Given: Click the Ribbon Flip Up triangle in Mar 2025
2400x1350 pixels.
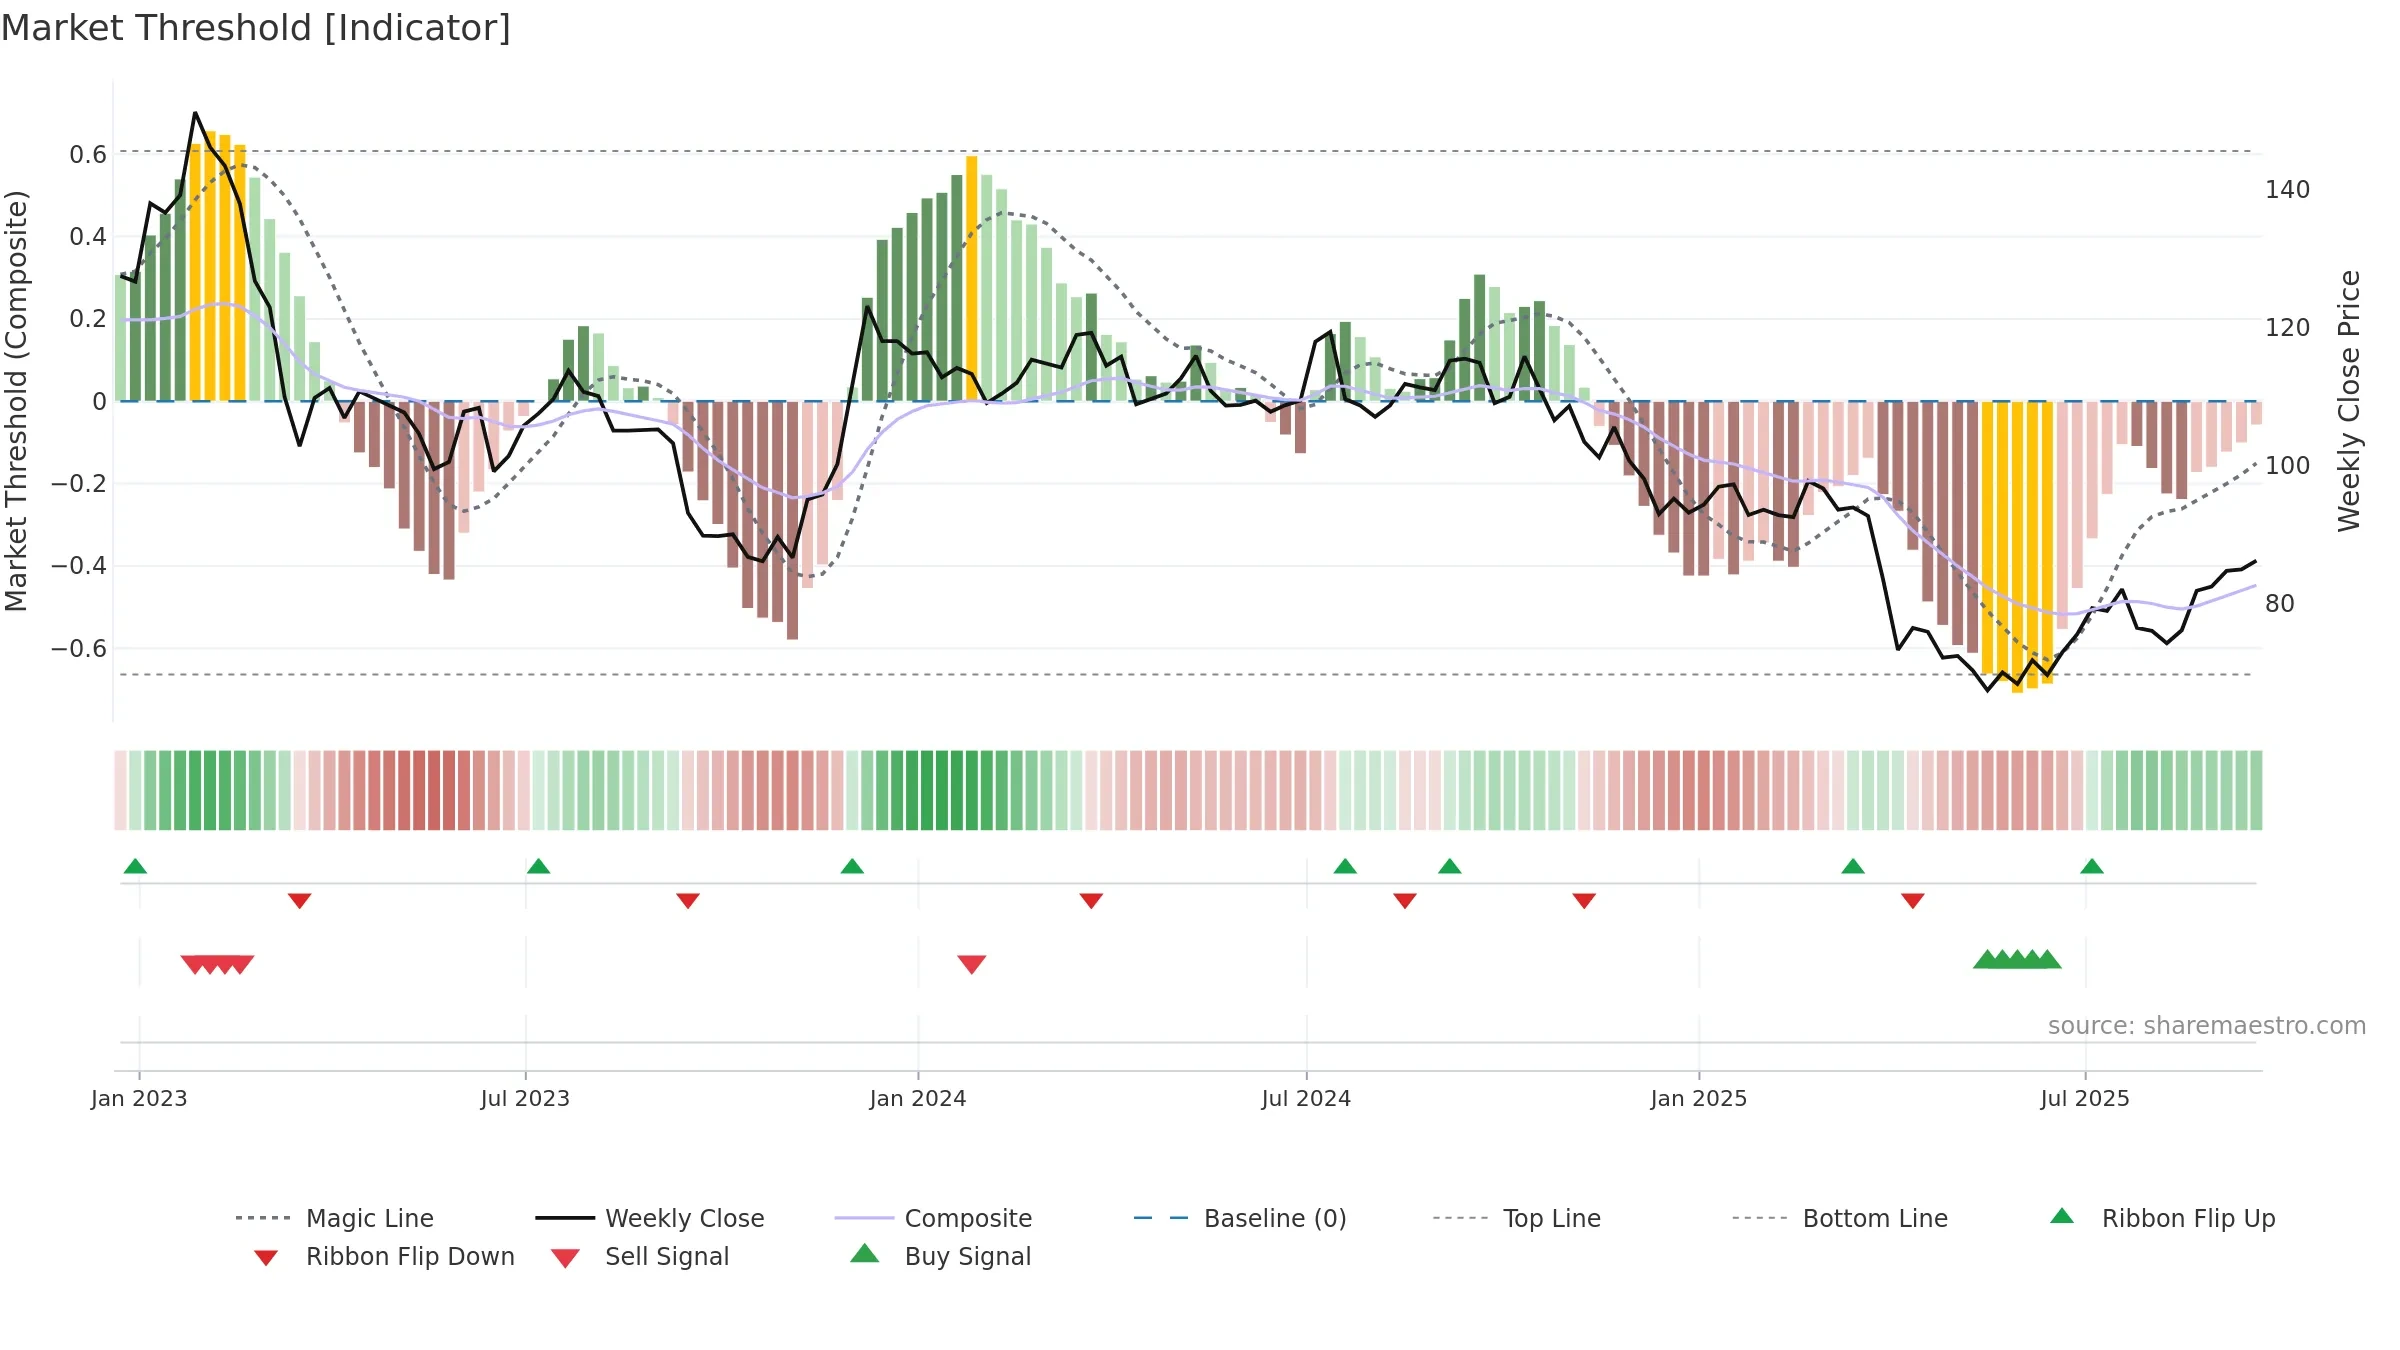Looking at the screenshot, I should point(1853,866).
